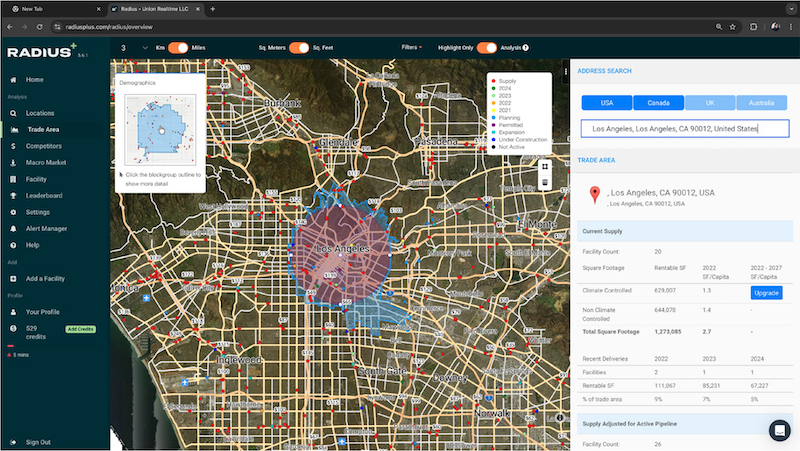Click the Help question icon in sidebar

coord(13,245)
